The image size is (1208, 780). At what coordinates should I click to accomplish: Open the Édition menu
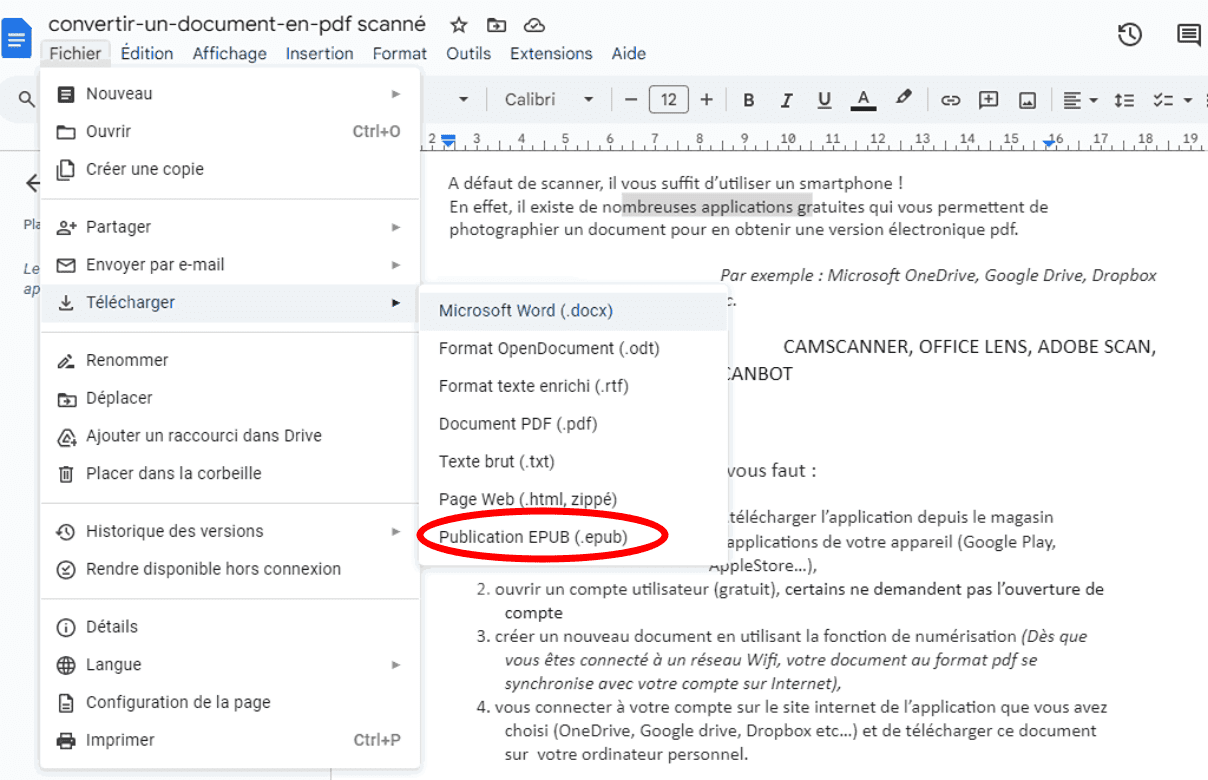click(147, 53)
